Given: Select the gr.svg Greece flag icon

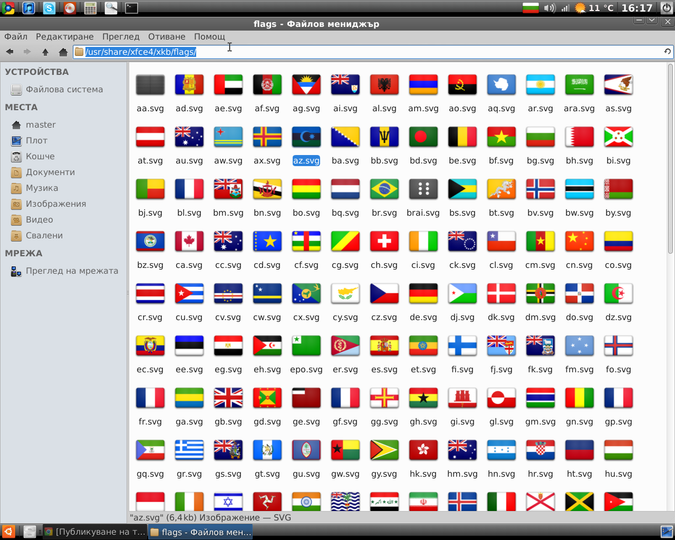Looking at the screenshot, I should (x=189, y=450).
